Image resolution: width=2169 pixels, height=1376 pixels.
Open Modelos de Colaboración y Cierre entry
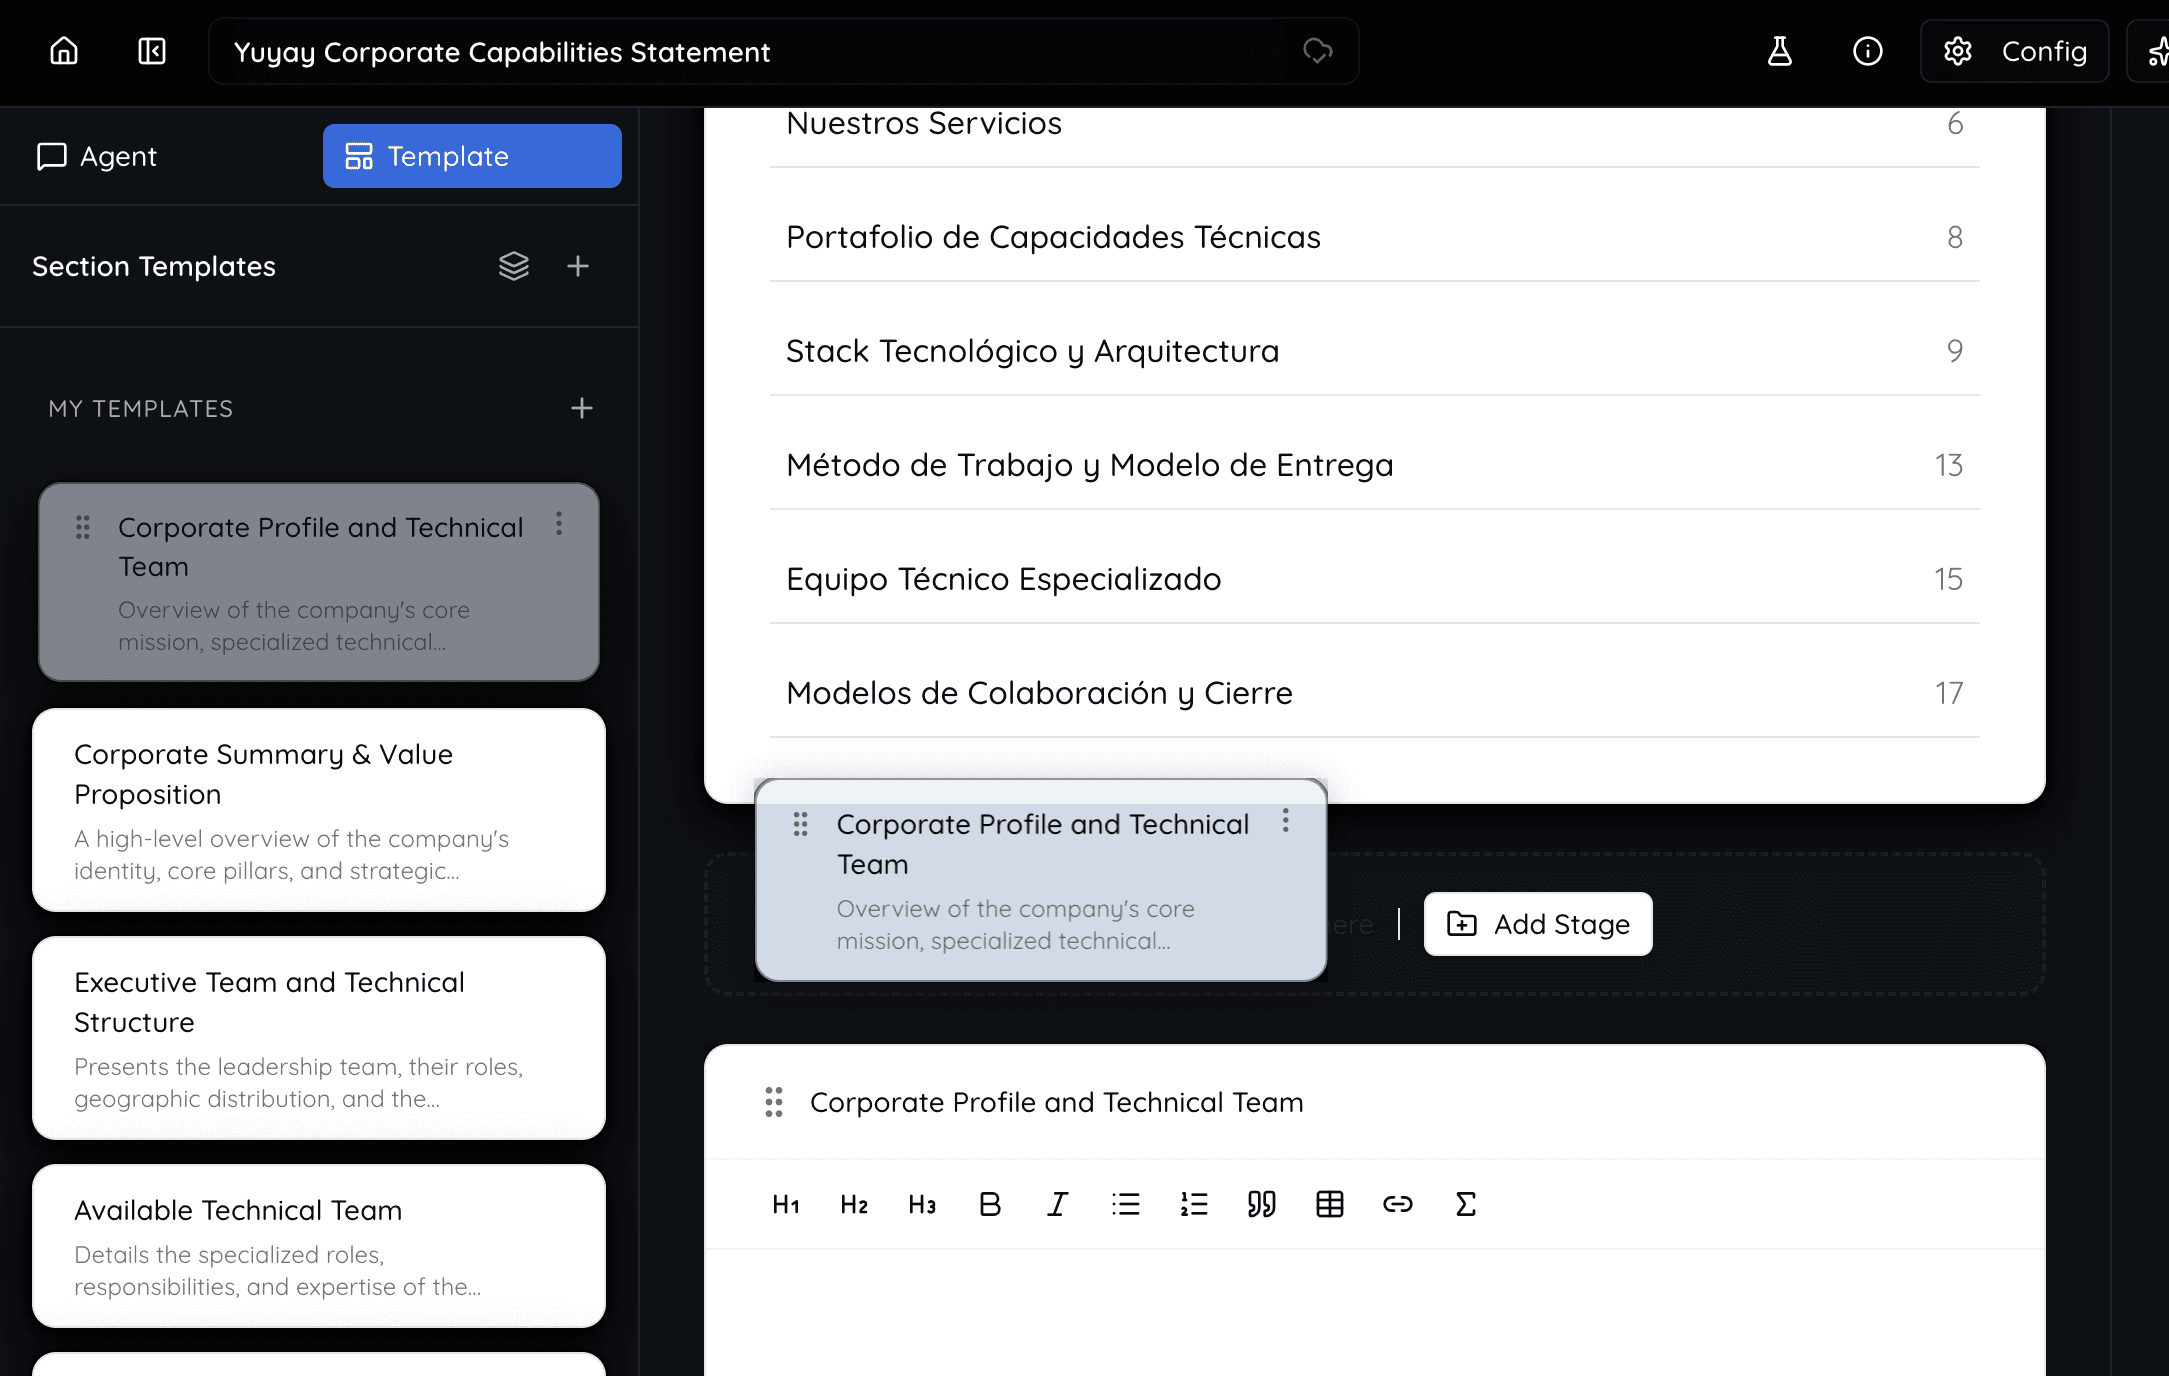1374,694
